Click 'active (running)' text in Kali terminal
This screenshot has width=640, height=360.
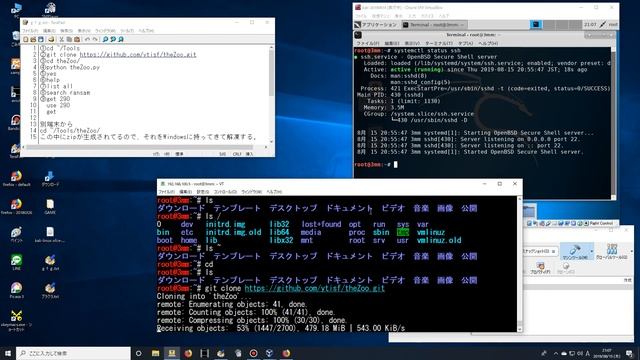(417, 70)
